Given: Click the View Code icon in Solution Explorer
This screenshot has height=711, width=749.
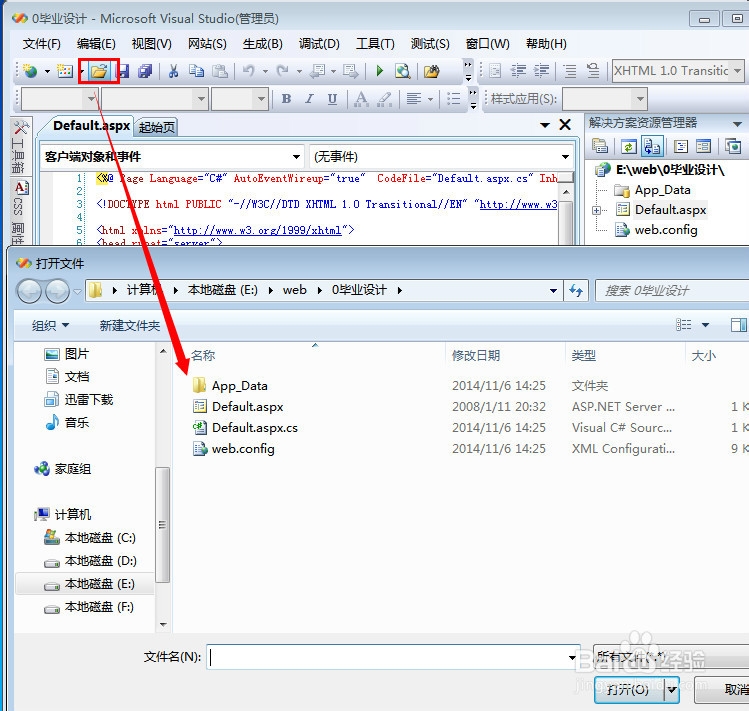Looking at the screenshot, I should coord(681,146).
